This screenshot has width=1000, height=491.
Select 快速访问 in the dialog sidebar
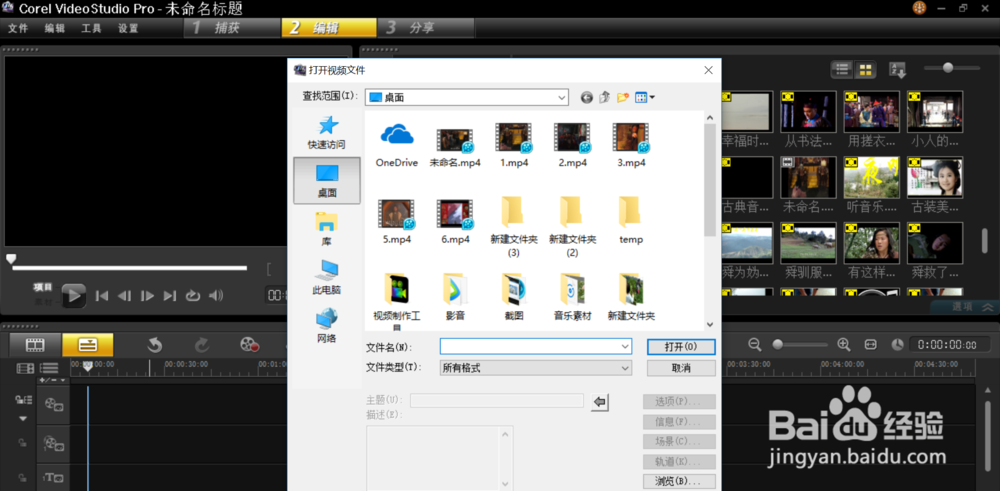(x=327, y=133)
